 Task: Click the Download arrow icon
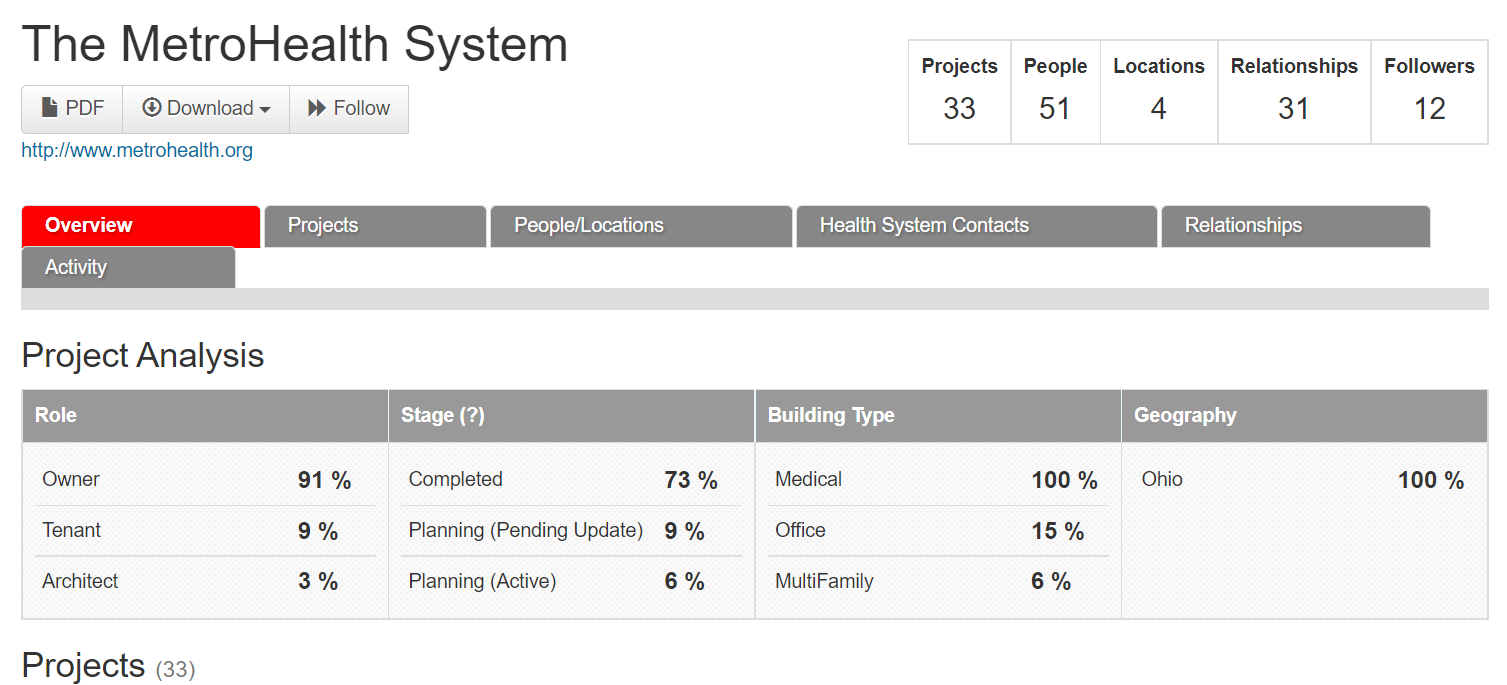pos(151,107)
